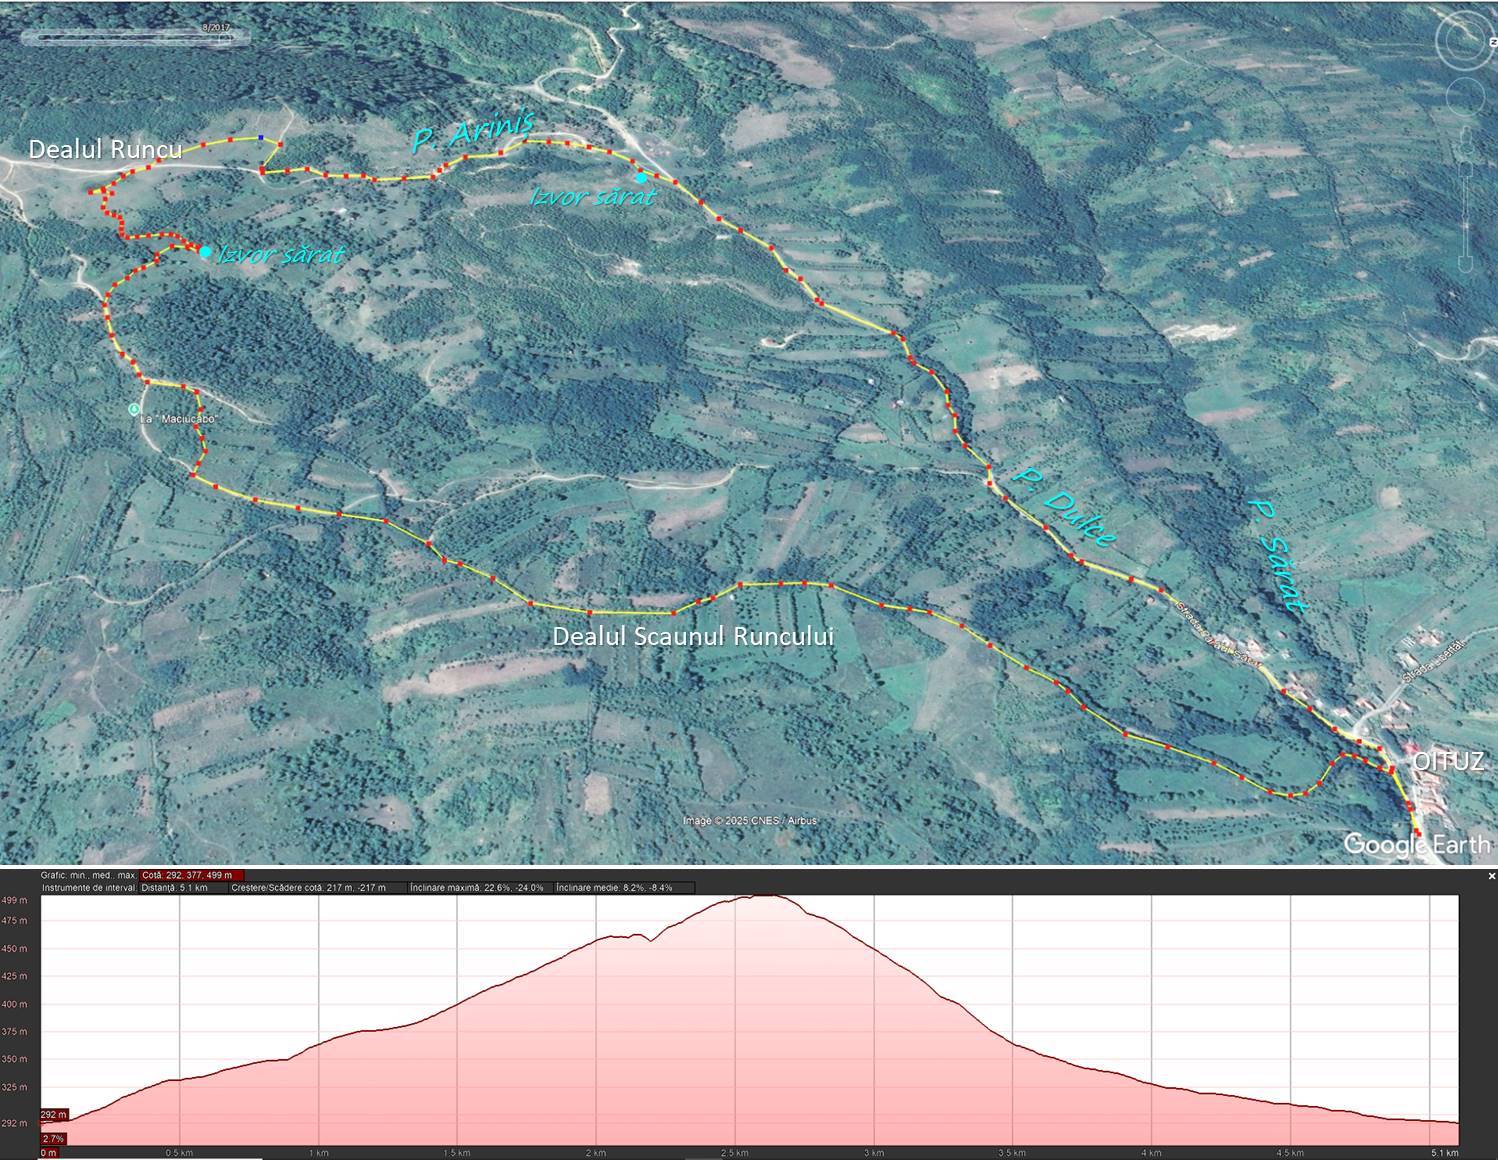This screenshot has height=1160, width=1498.
Task: Click the blue waypoint on Dealul Runcu path
Action: tap(260, 137)
